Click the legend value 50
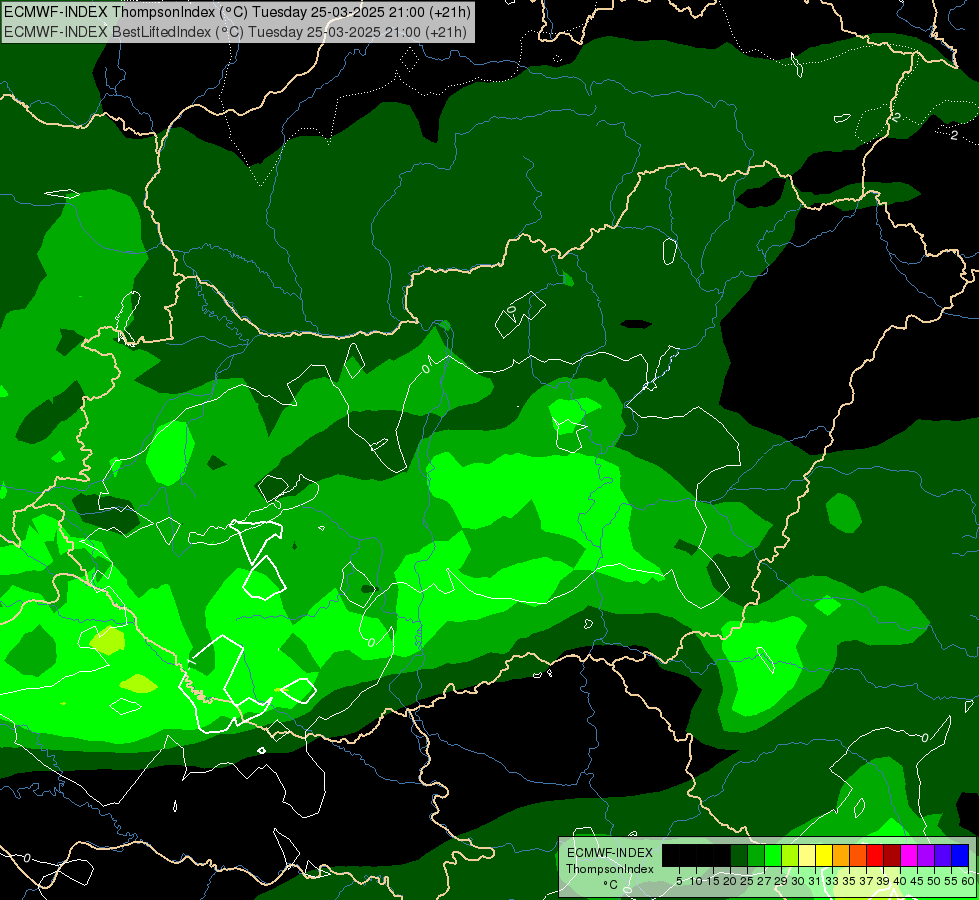The image size is (979, 900). coord(934,881)
